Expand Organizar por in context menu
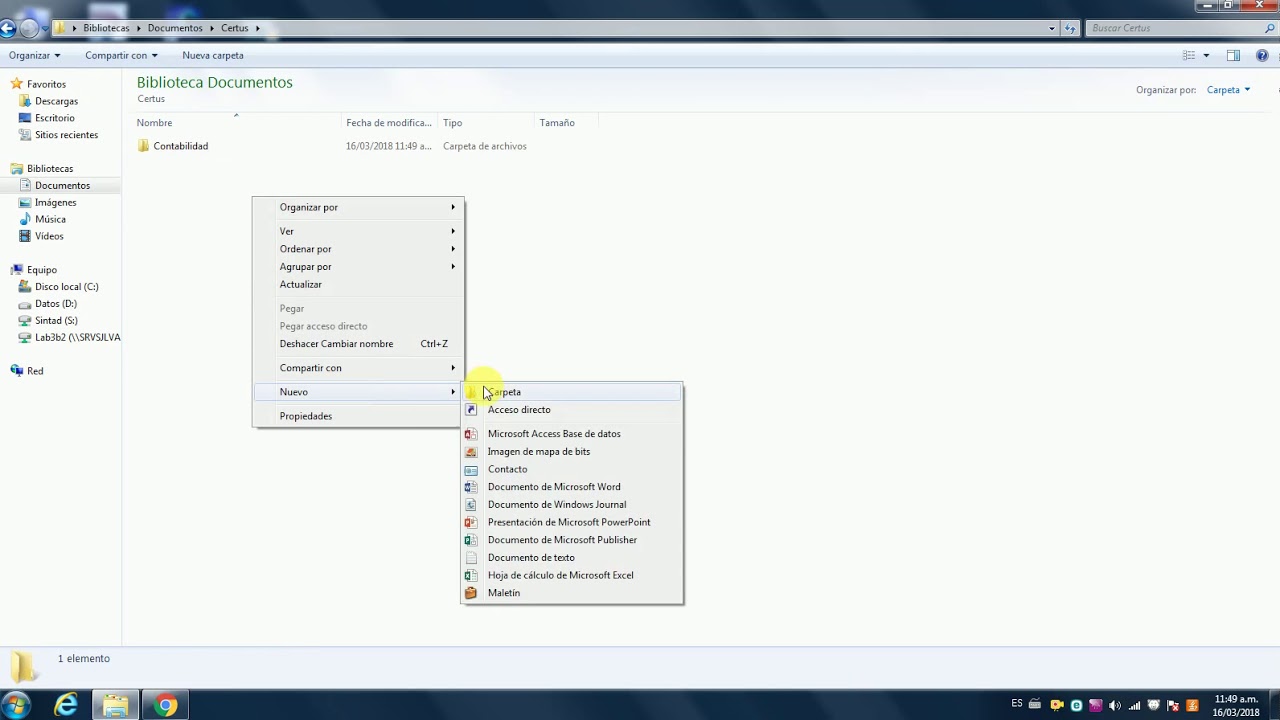This screenshot has height=720, width=1280. 358,207
